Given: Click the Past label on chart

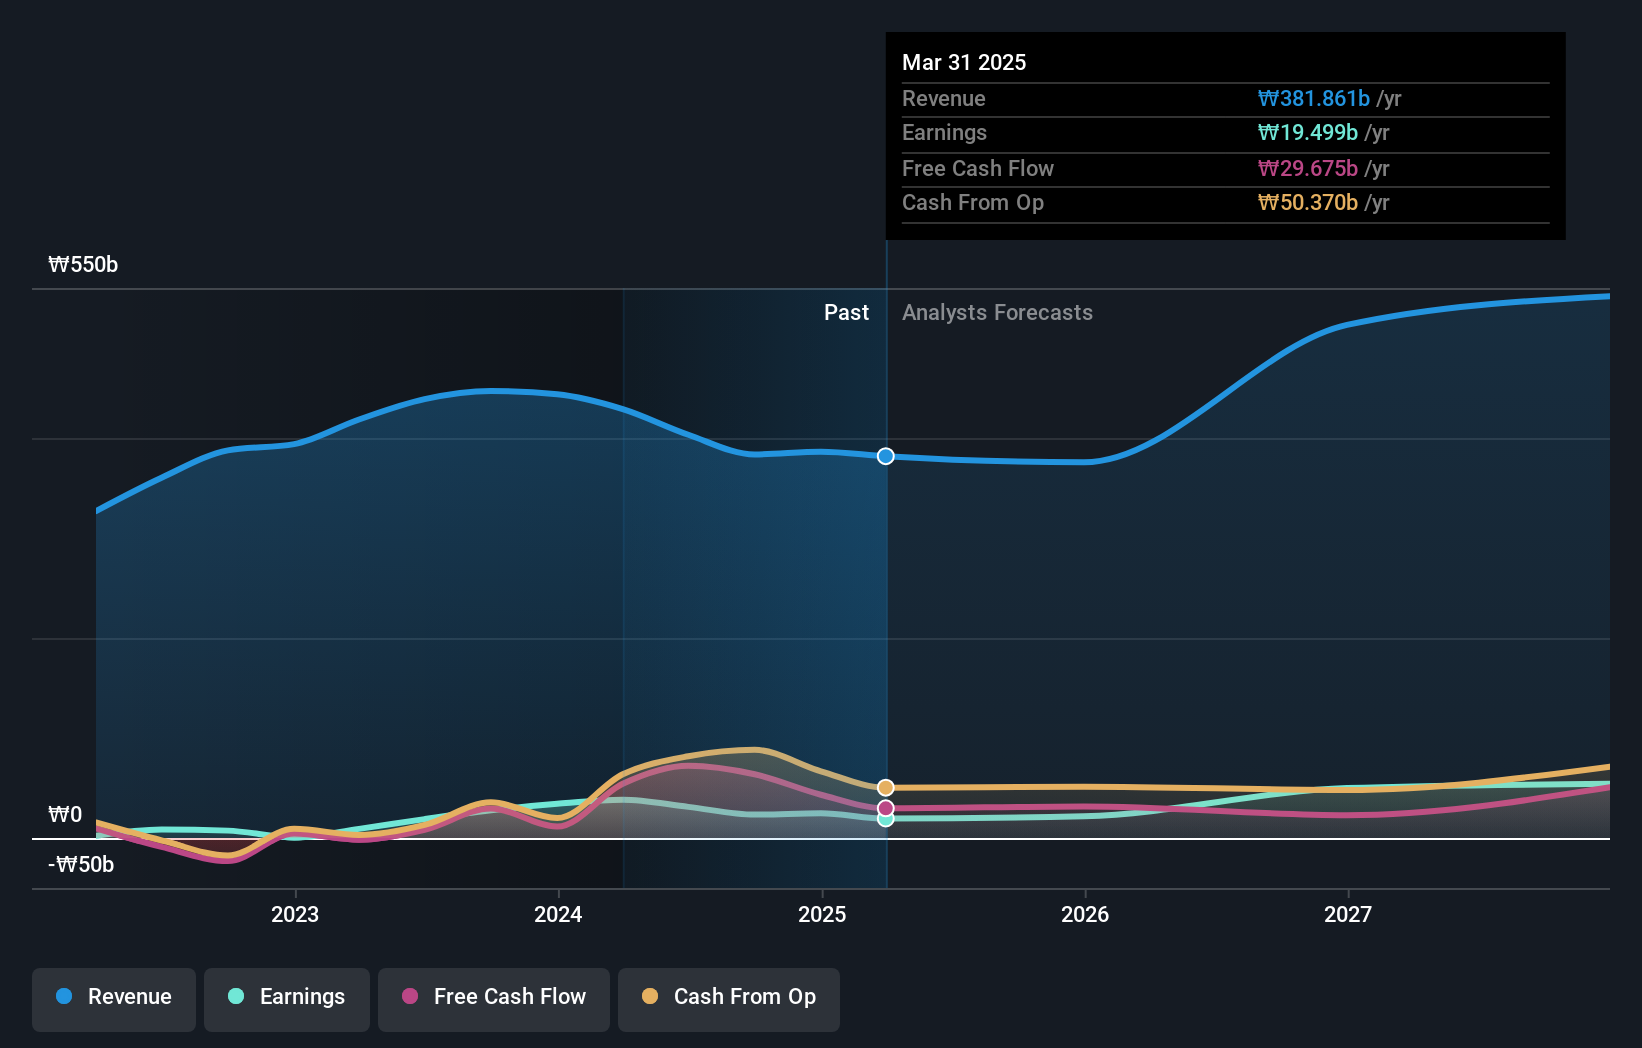Looking at the screenshot, I should point(846,313).
